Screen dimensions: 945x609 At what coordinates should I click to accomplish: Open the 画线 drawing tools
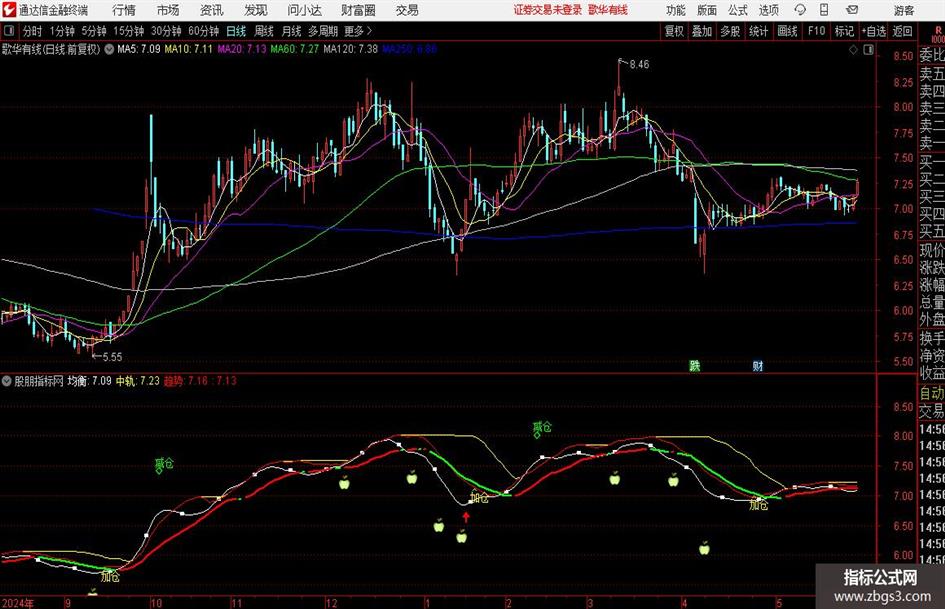click(787, 31)
